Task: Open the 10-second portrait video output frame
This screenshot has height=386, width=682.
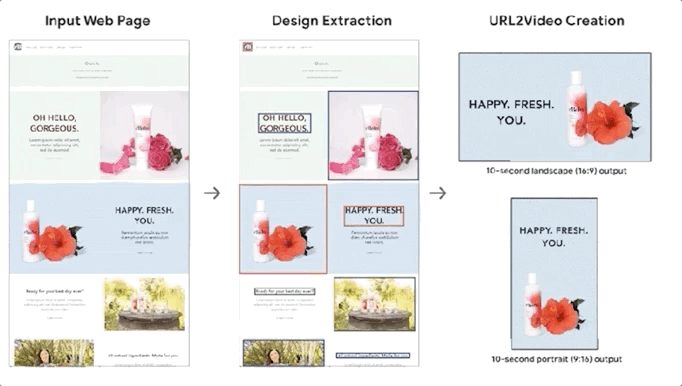Action: click(554, 274)
